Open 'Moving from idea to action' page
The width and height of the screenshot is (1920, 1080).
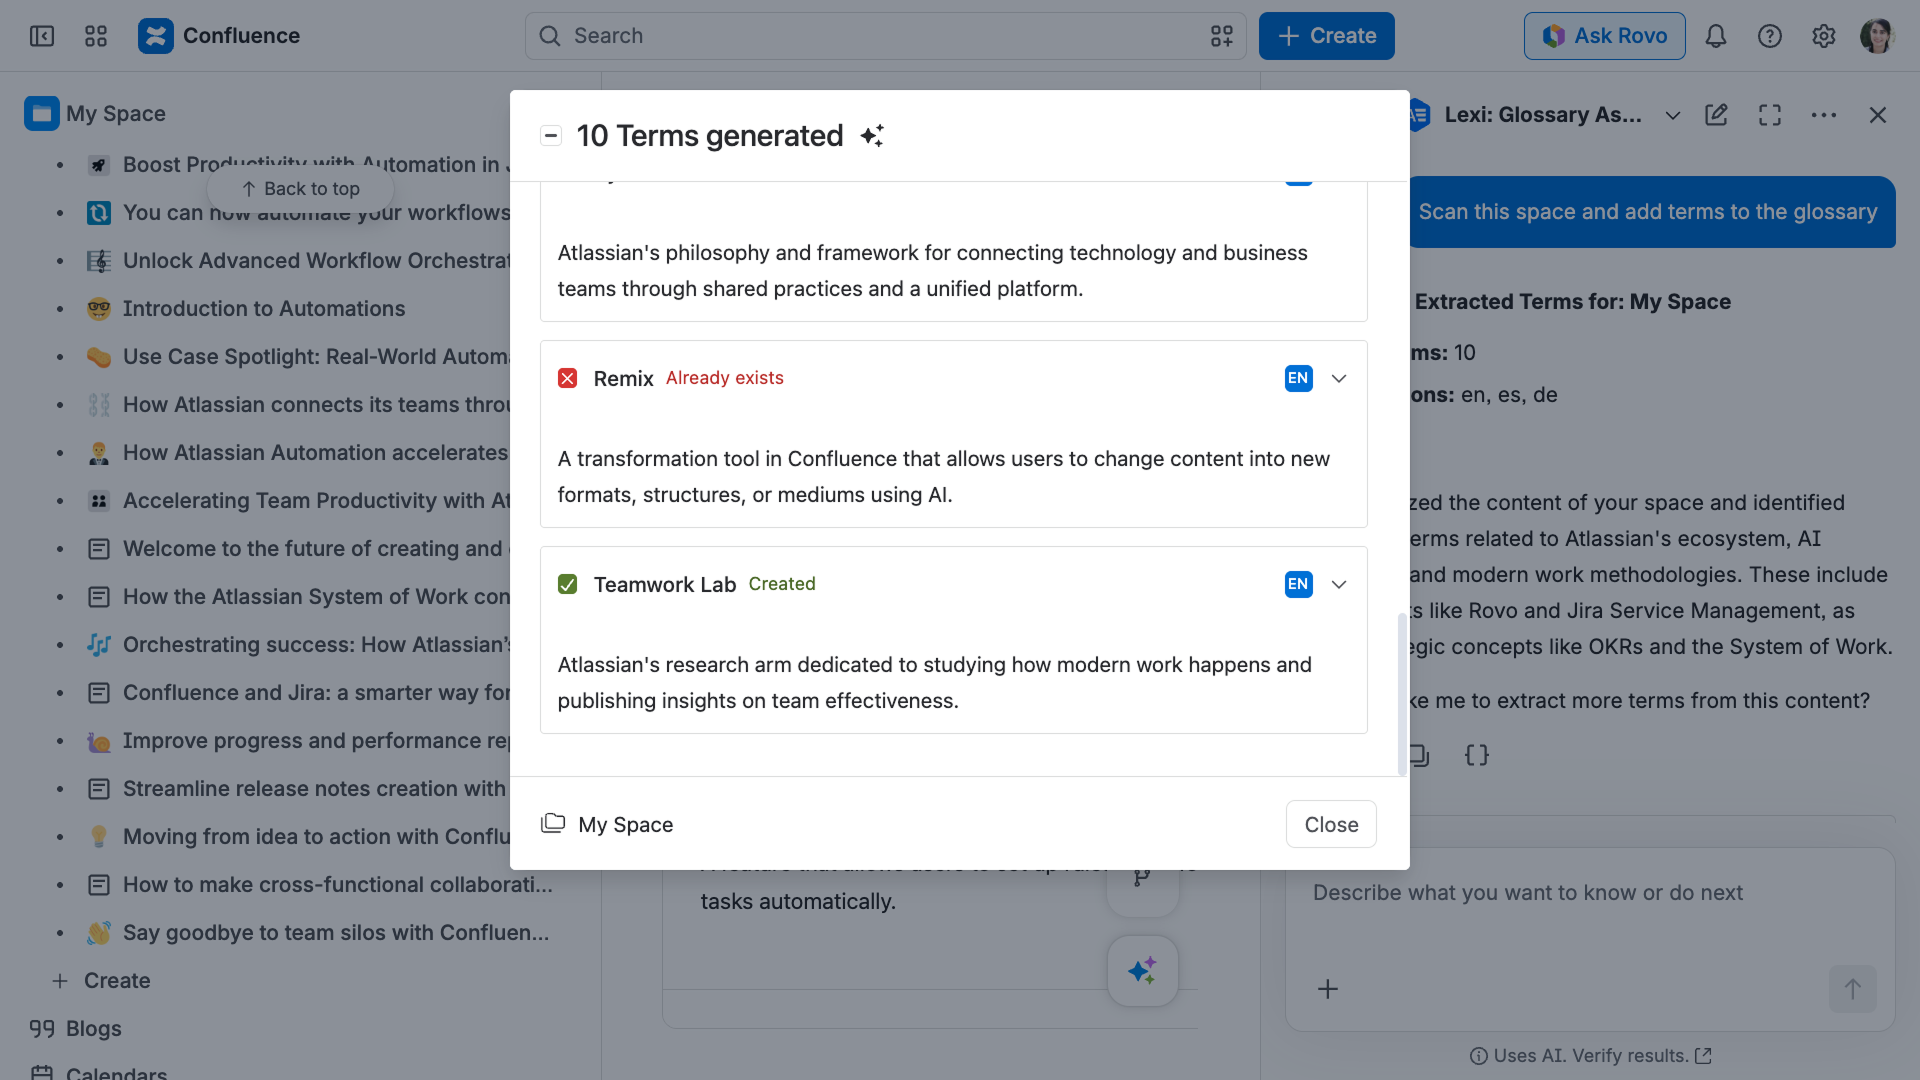(317, 837)
